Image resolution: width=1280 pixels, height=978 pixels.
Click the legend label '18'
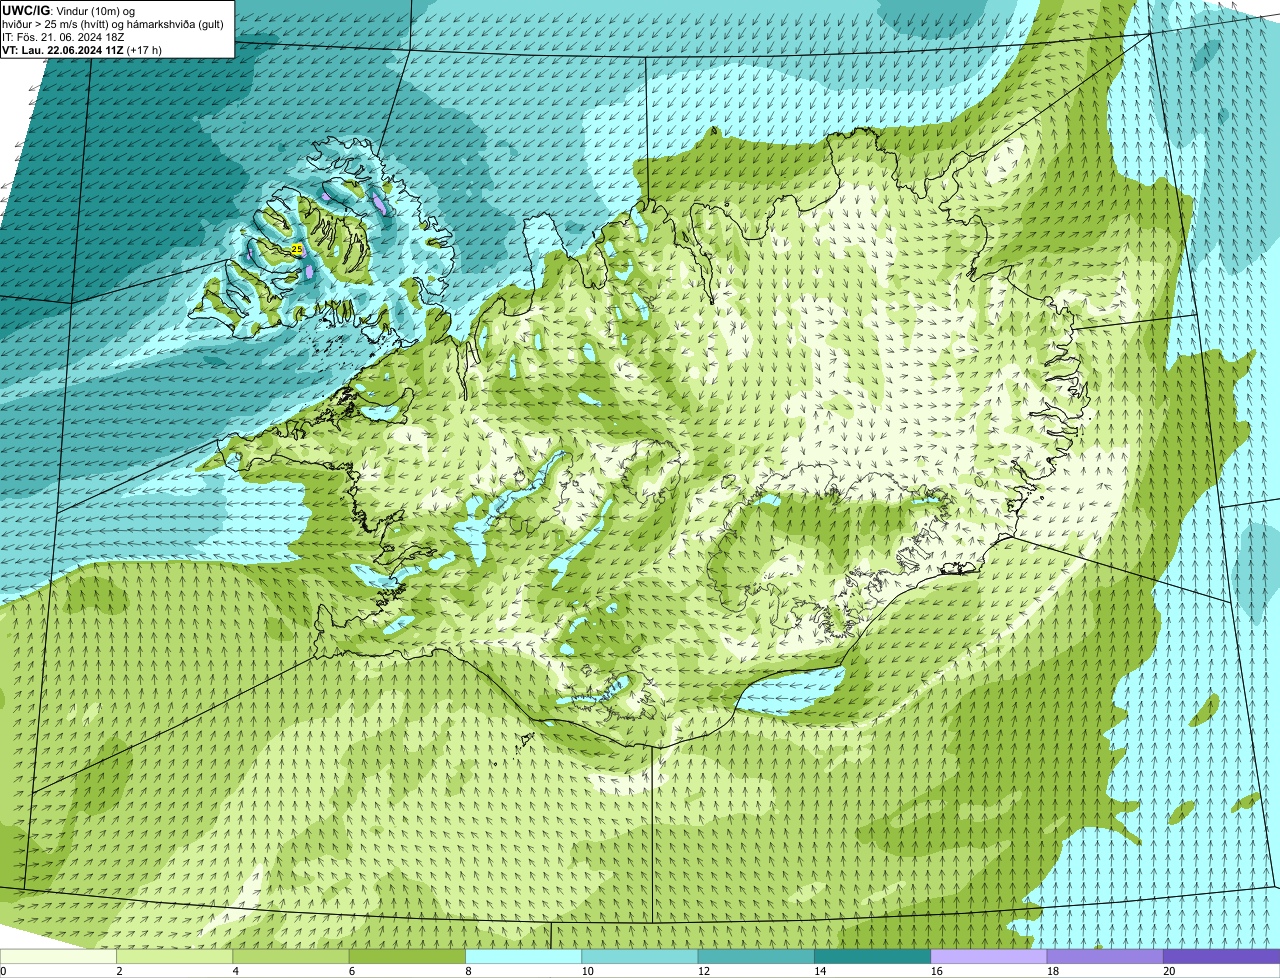pos(1052,971)
